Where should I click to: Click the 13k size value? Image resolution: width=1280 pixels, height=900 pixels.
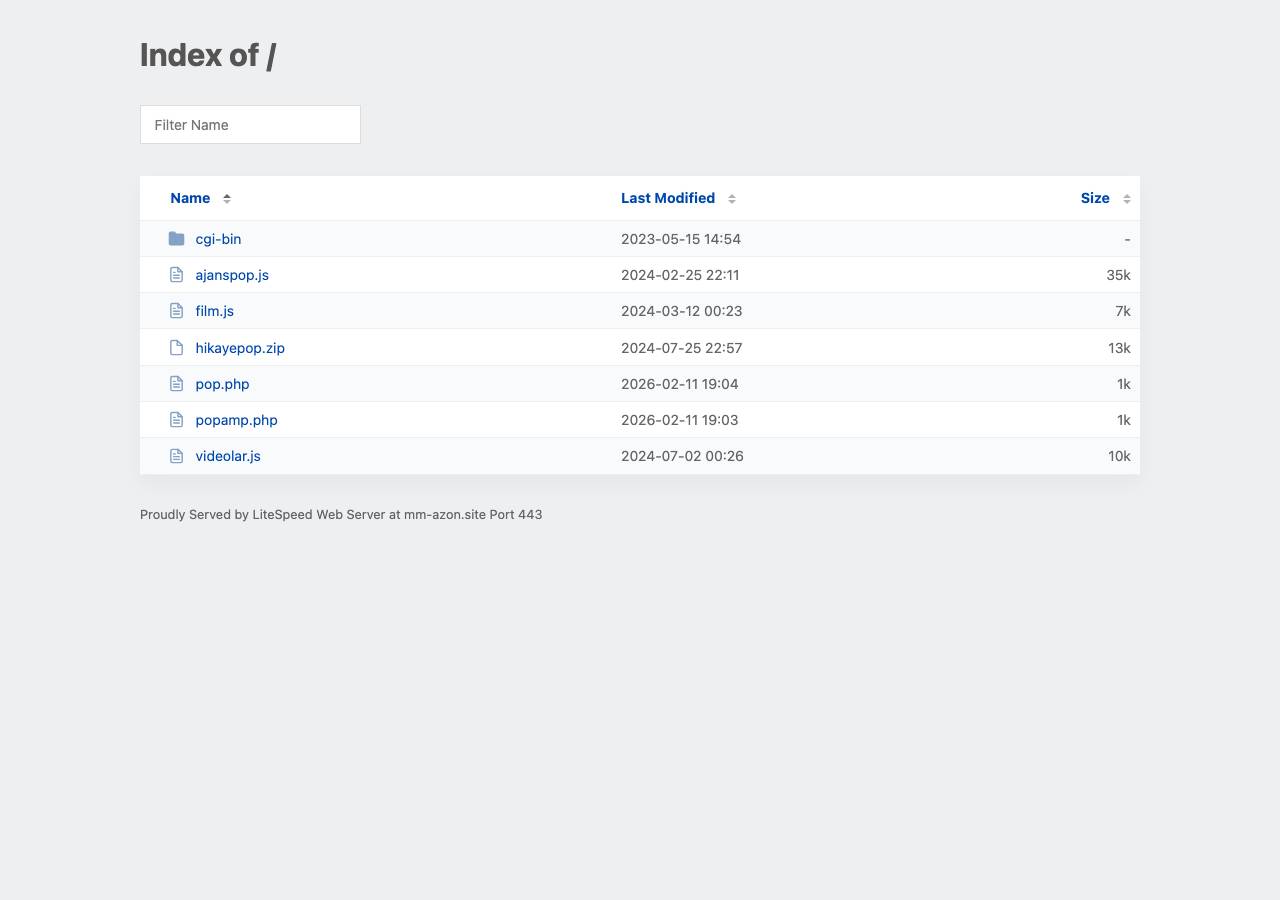click(1119, 348)
